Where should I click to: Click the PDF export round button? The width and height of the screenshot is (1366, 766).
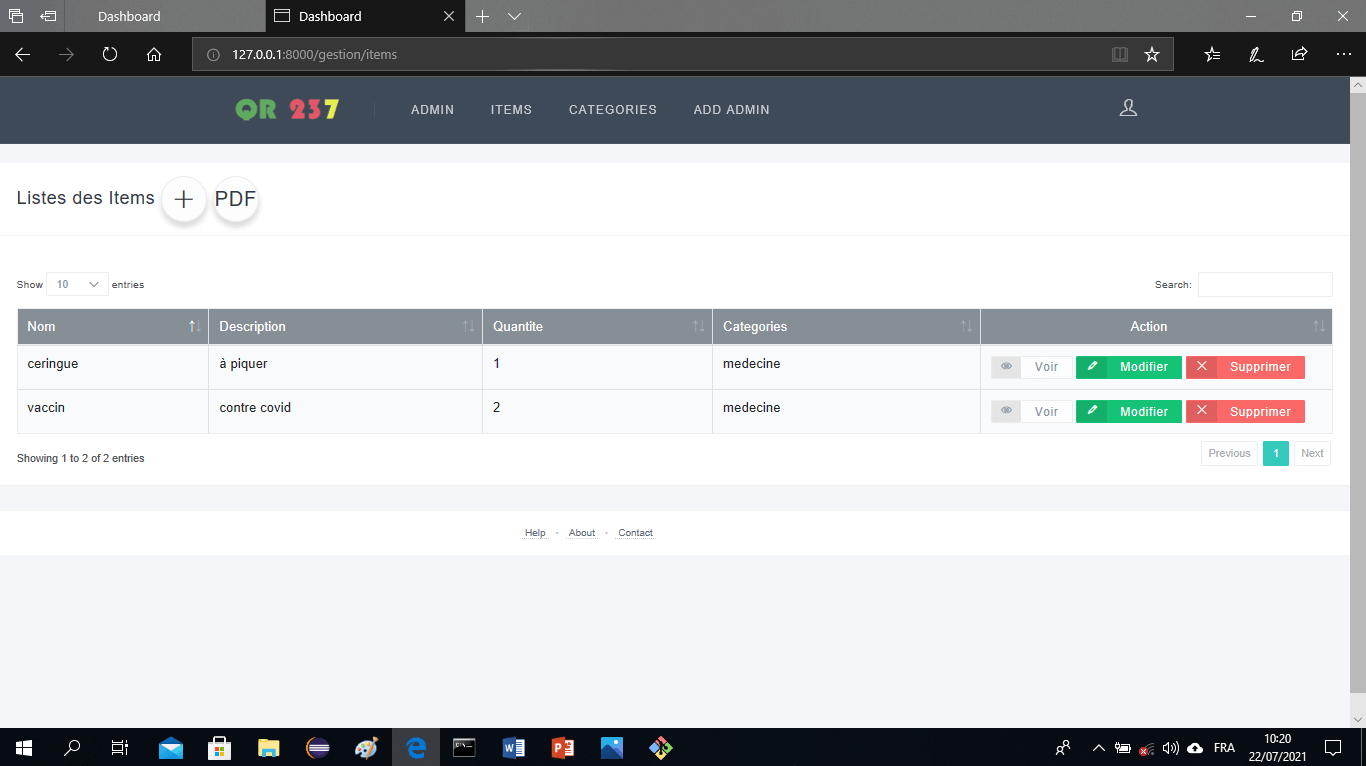(236, 199)
